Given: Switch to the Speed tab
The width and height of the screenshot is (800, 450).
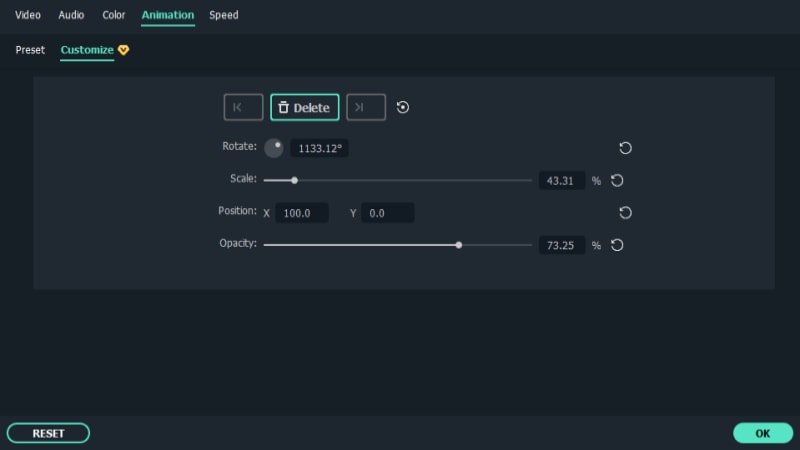Looking at the screenshot, I should coord(223,15).
